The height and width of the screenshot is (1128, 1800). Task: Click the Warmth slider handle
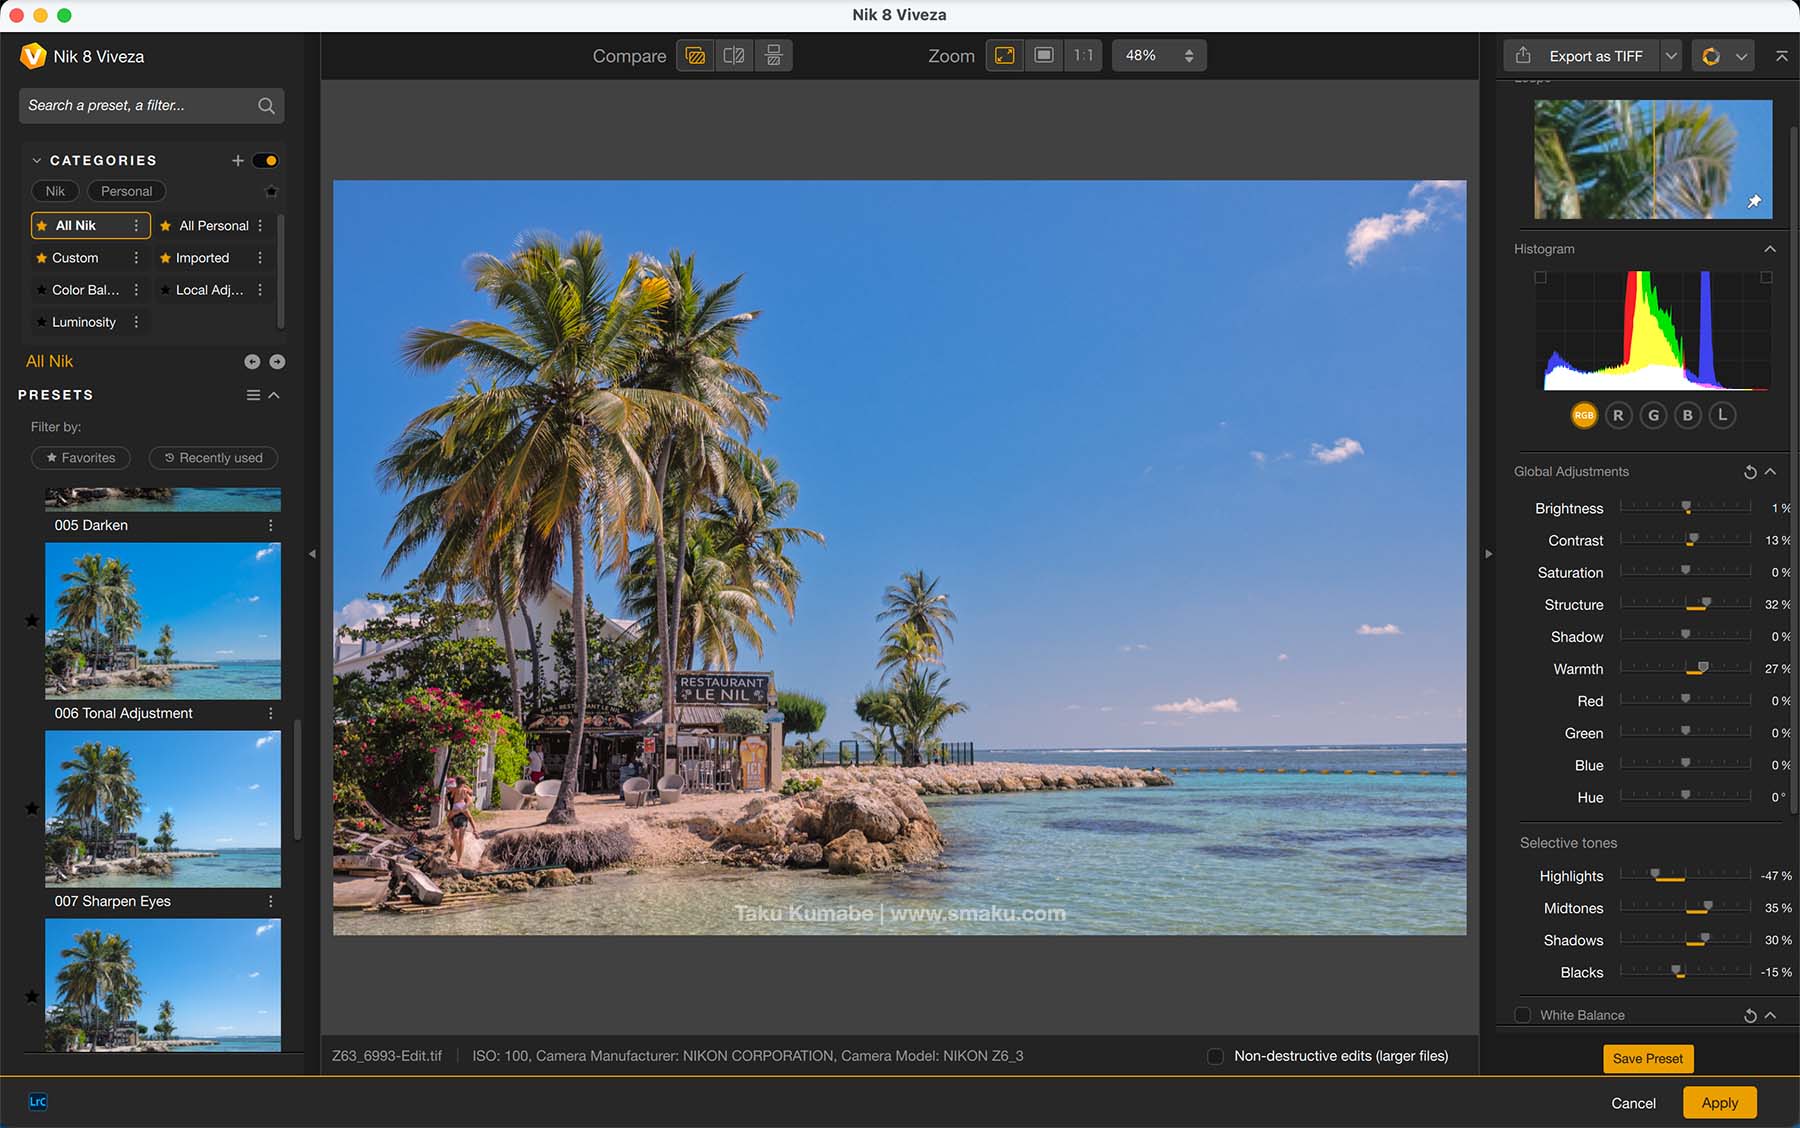pos(1703,667)
